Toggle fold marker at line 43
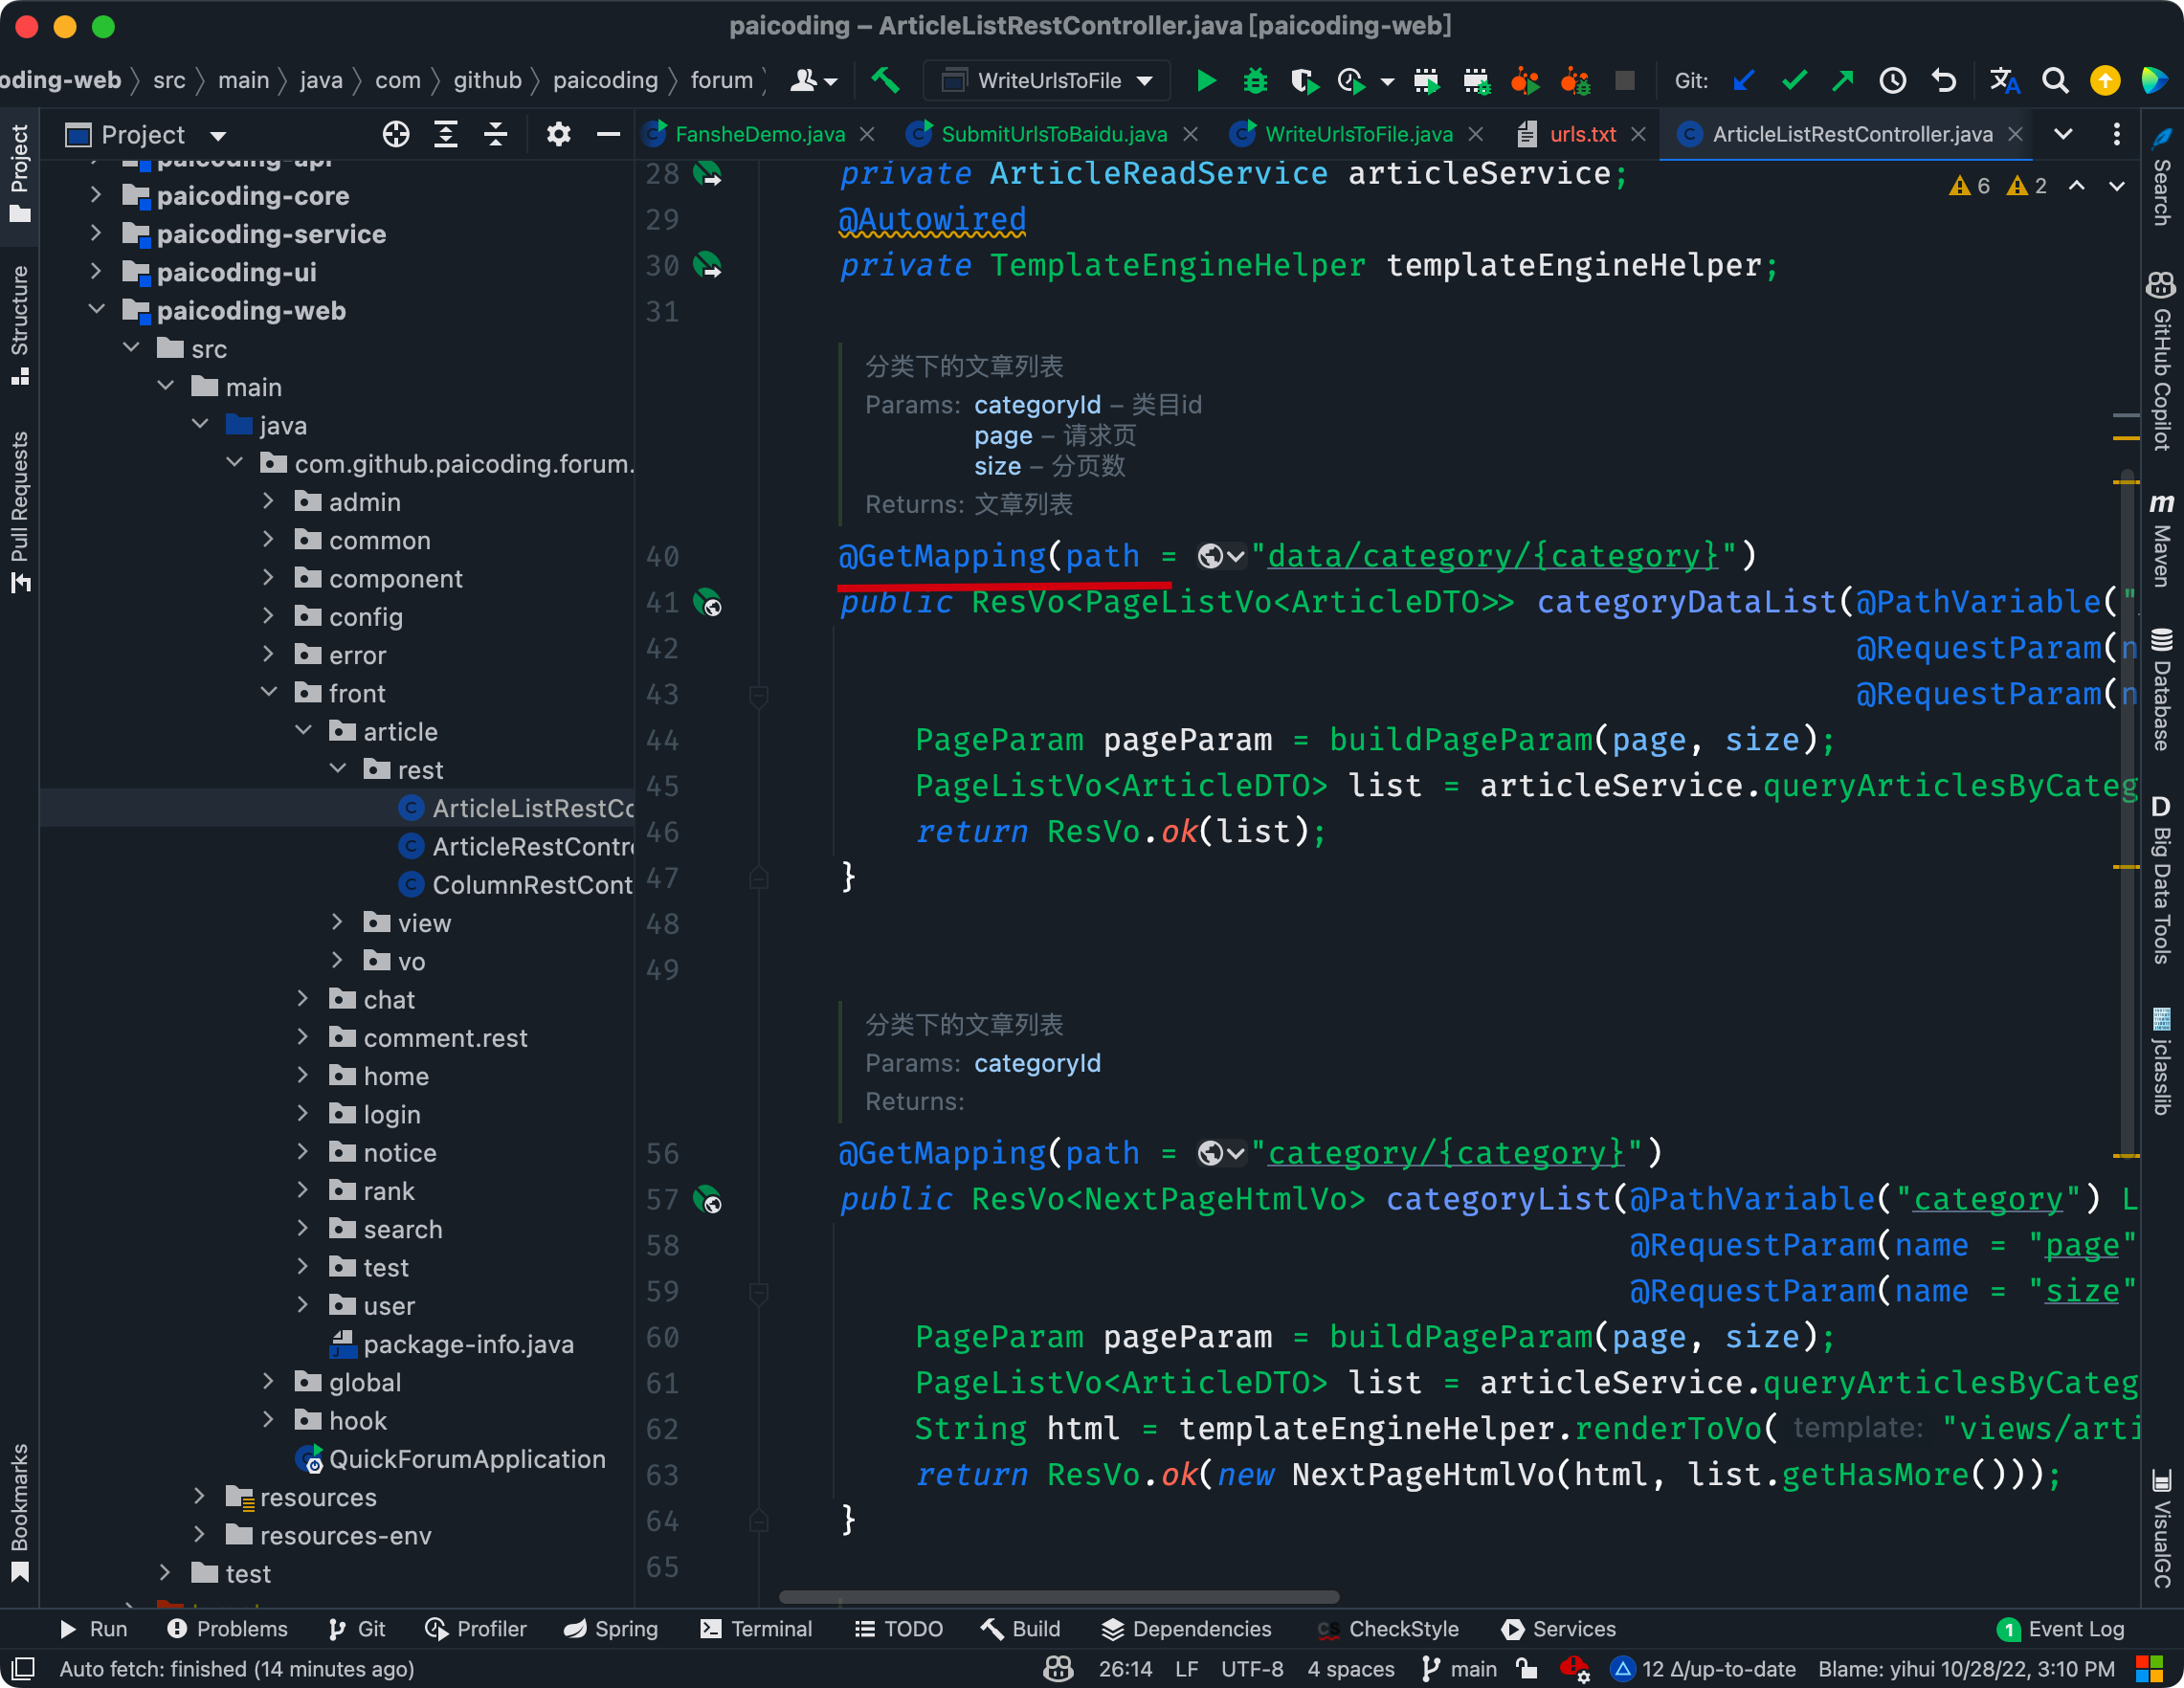2184x1688 pixels. point(759,695)
